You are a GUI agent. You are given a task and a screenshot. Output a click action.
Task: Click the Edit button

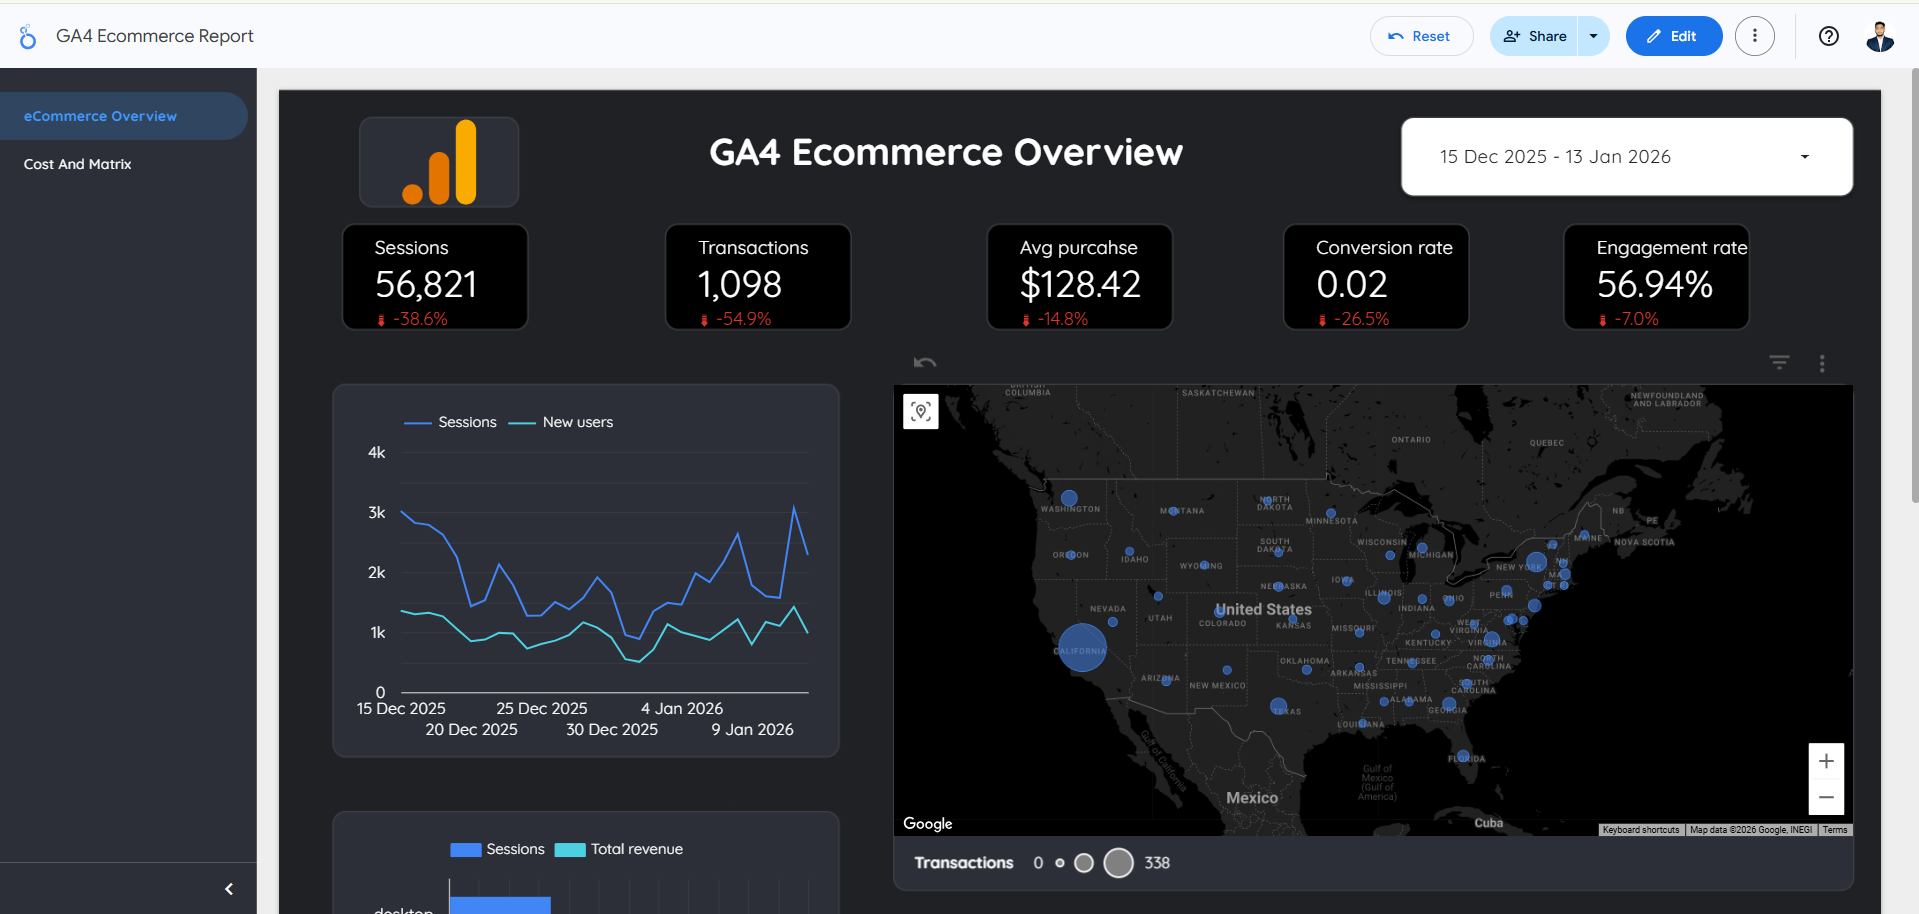tap(1674, 36)
